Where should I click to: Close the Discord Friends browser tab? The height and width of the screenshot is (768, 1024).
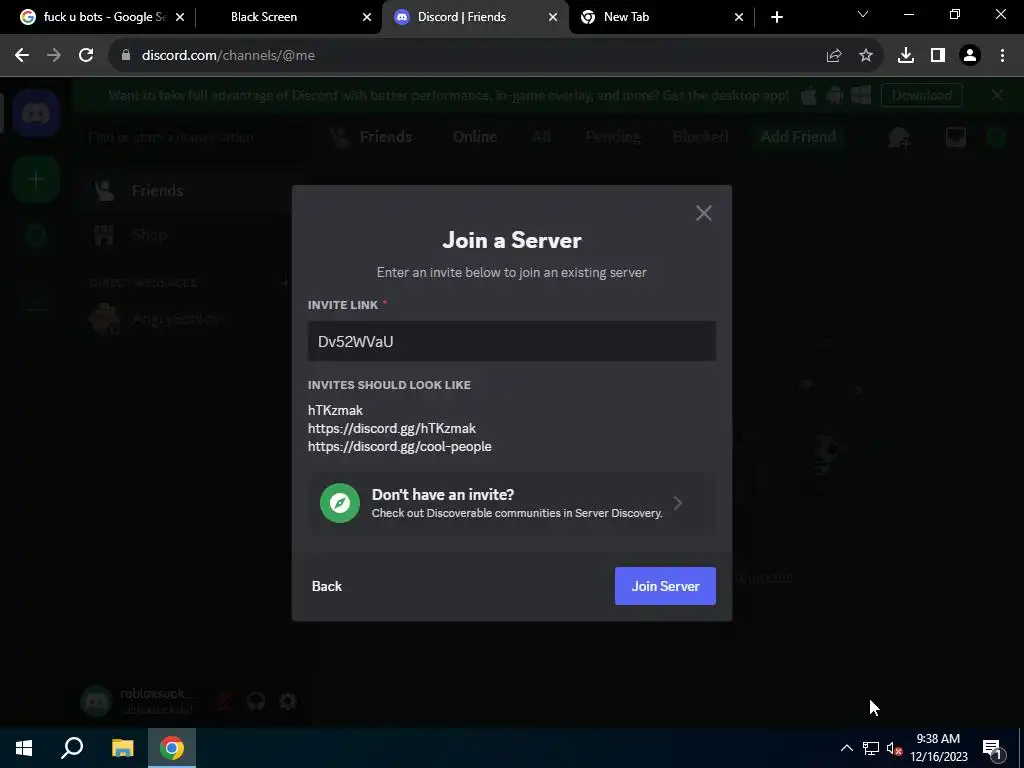tap(553, 17)
